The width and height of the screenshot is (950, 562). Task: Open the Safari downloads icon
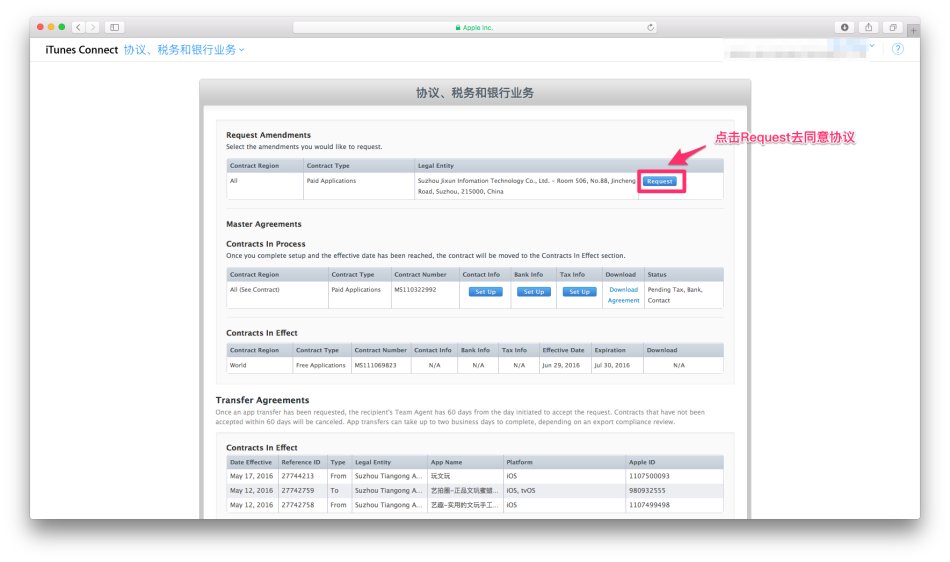pyautogui.click(x=845, y=27)
